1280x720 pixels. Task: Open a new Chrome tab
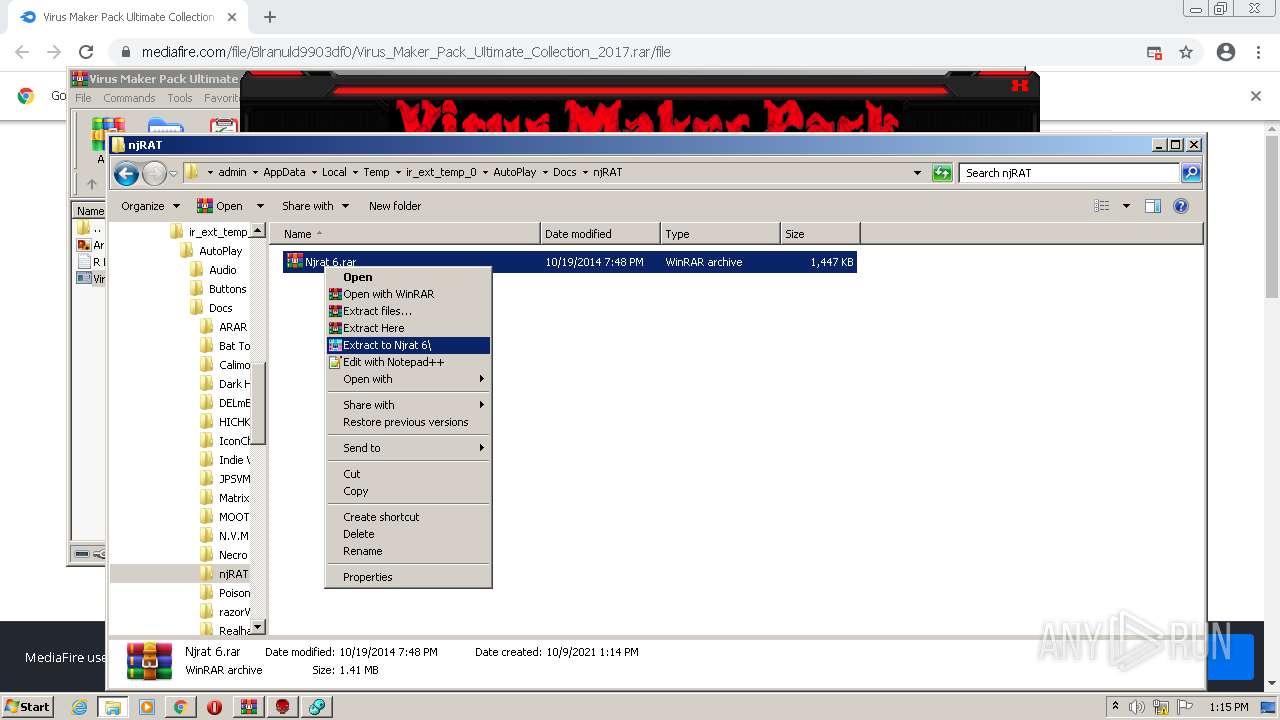coord(270,17)
